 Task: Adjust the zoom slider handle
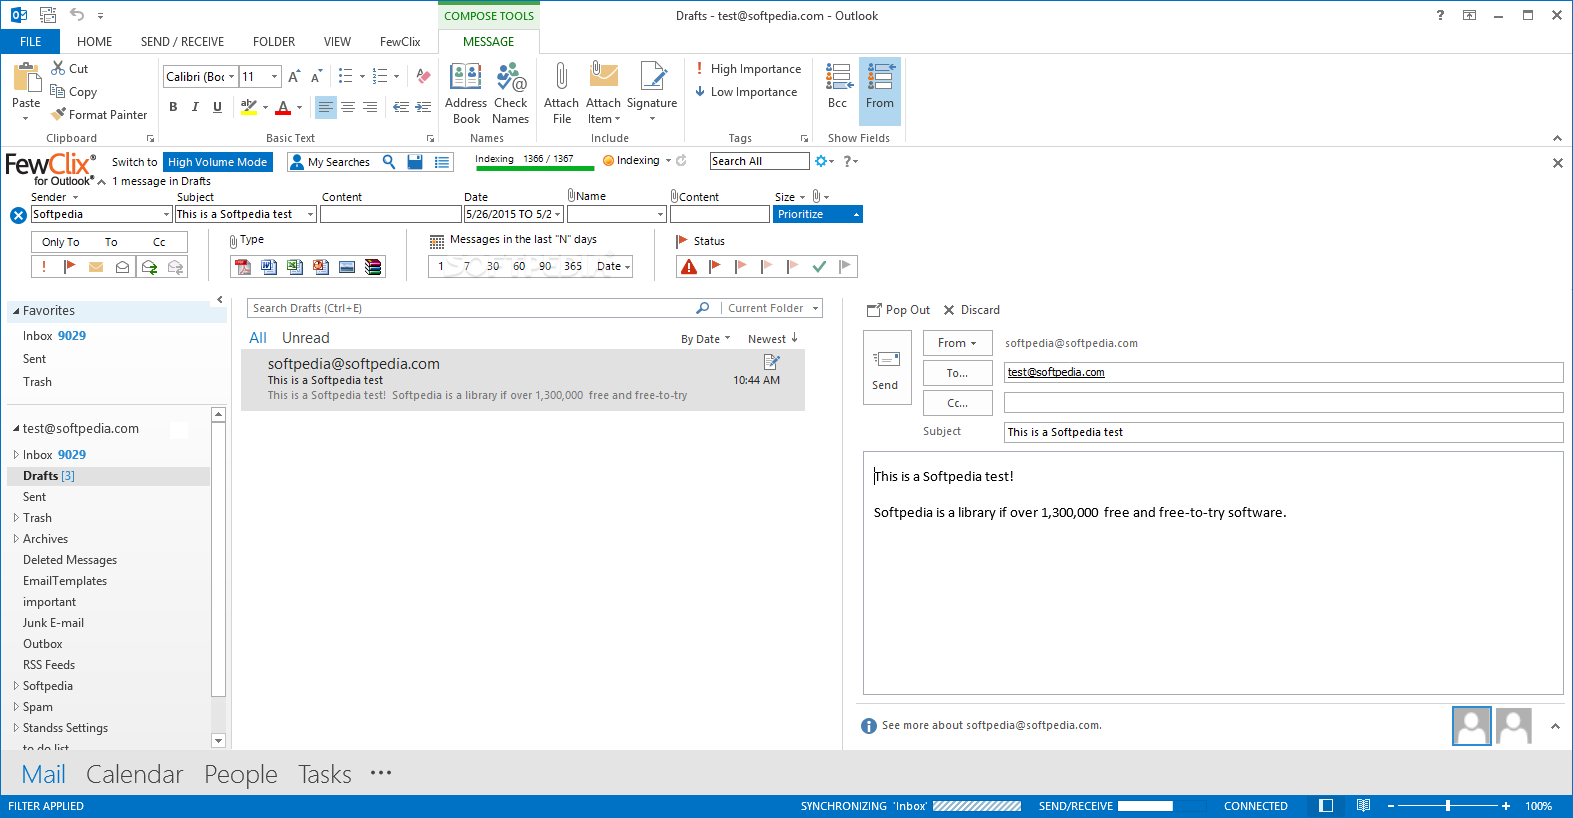(x=1447, y=806)
